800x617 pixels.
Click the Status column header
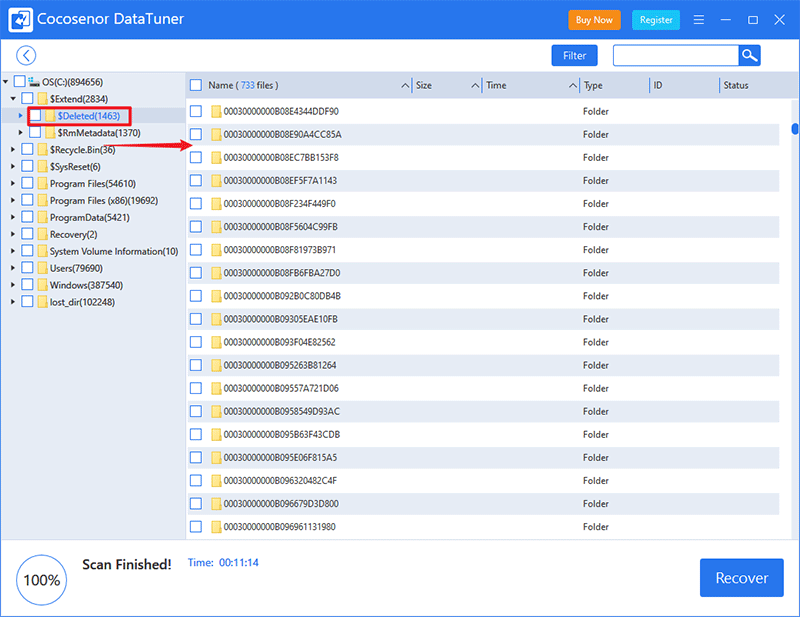click(x=736, y=85)
